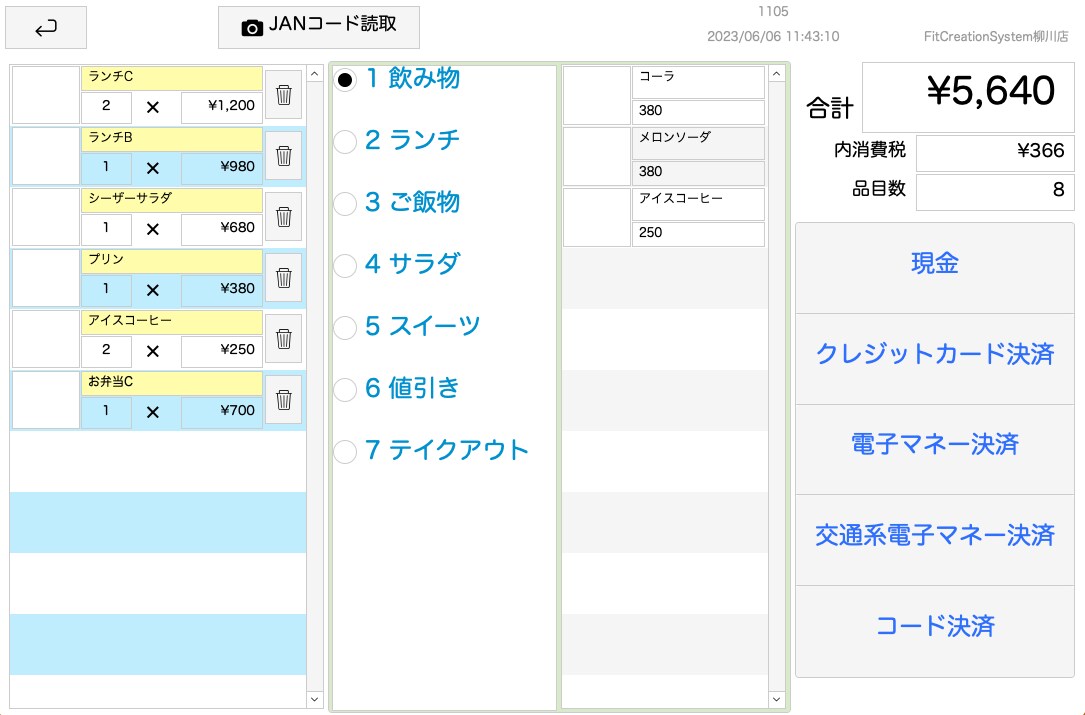Choose 交通系電子マネー決済 payment

click(x=935, y=540)
